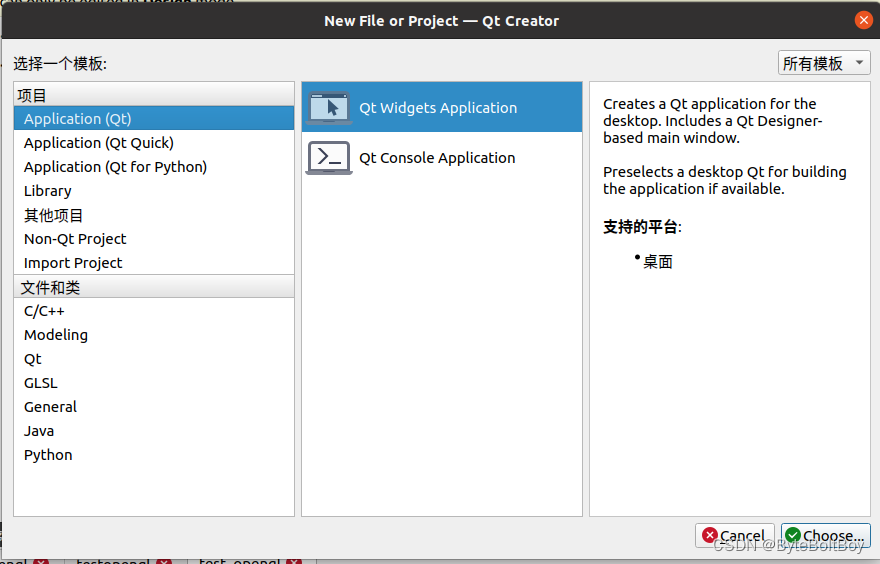Select the Qt Widgets Application icon
Image resolution: width=880 pixels, height=564 pixels.
click(329, 108)
